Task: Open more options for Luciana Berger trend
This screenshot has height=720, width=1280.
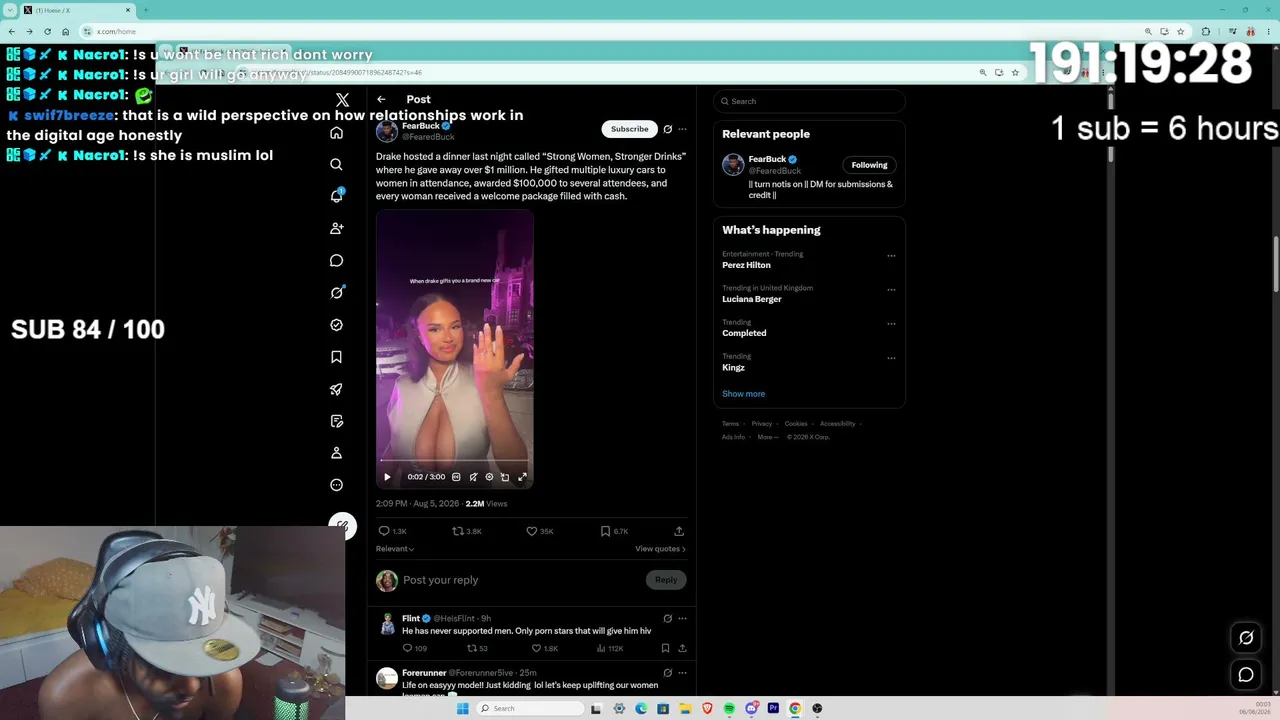Action: (x=891, y=290)
